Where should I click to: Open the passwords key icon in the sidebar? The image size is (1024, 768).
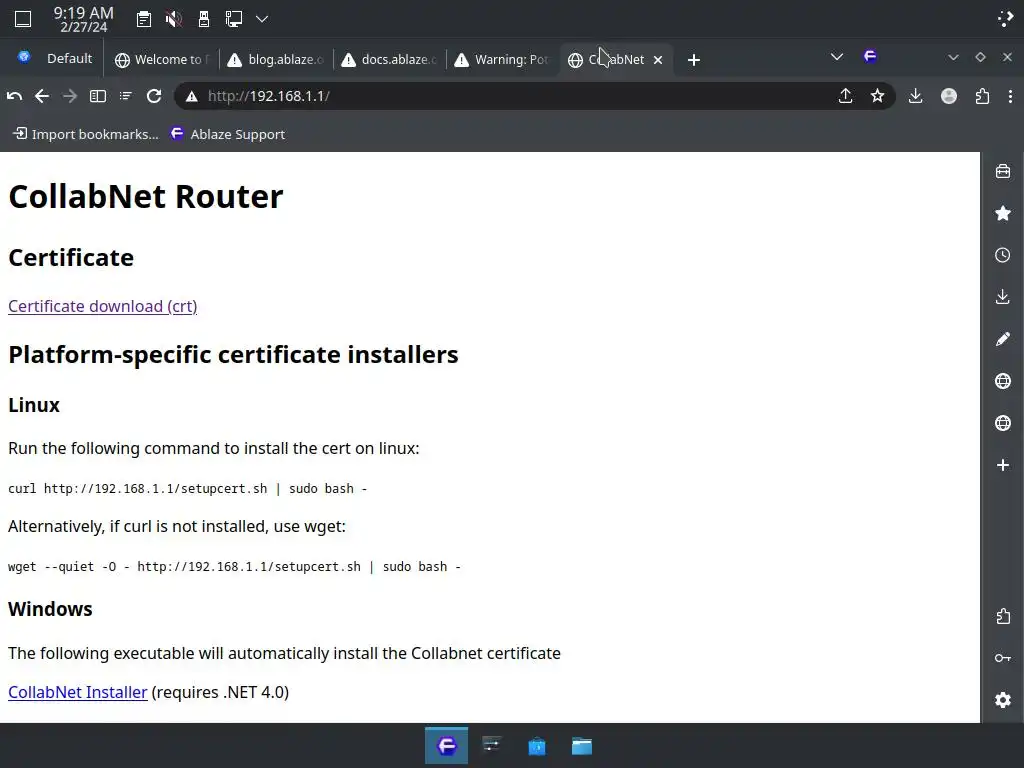[x=1003, y=658]
